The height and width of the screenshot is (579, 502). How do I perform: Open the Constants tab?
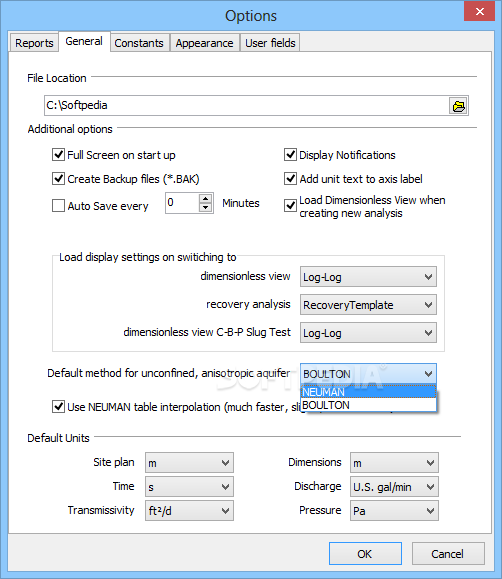pos(139,43)
